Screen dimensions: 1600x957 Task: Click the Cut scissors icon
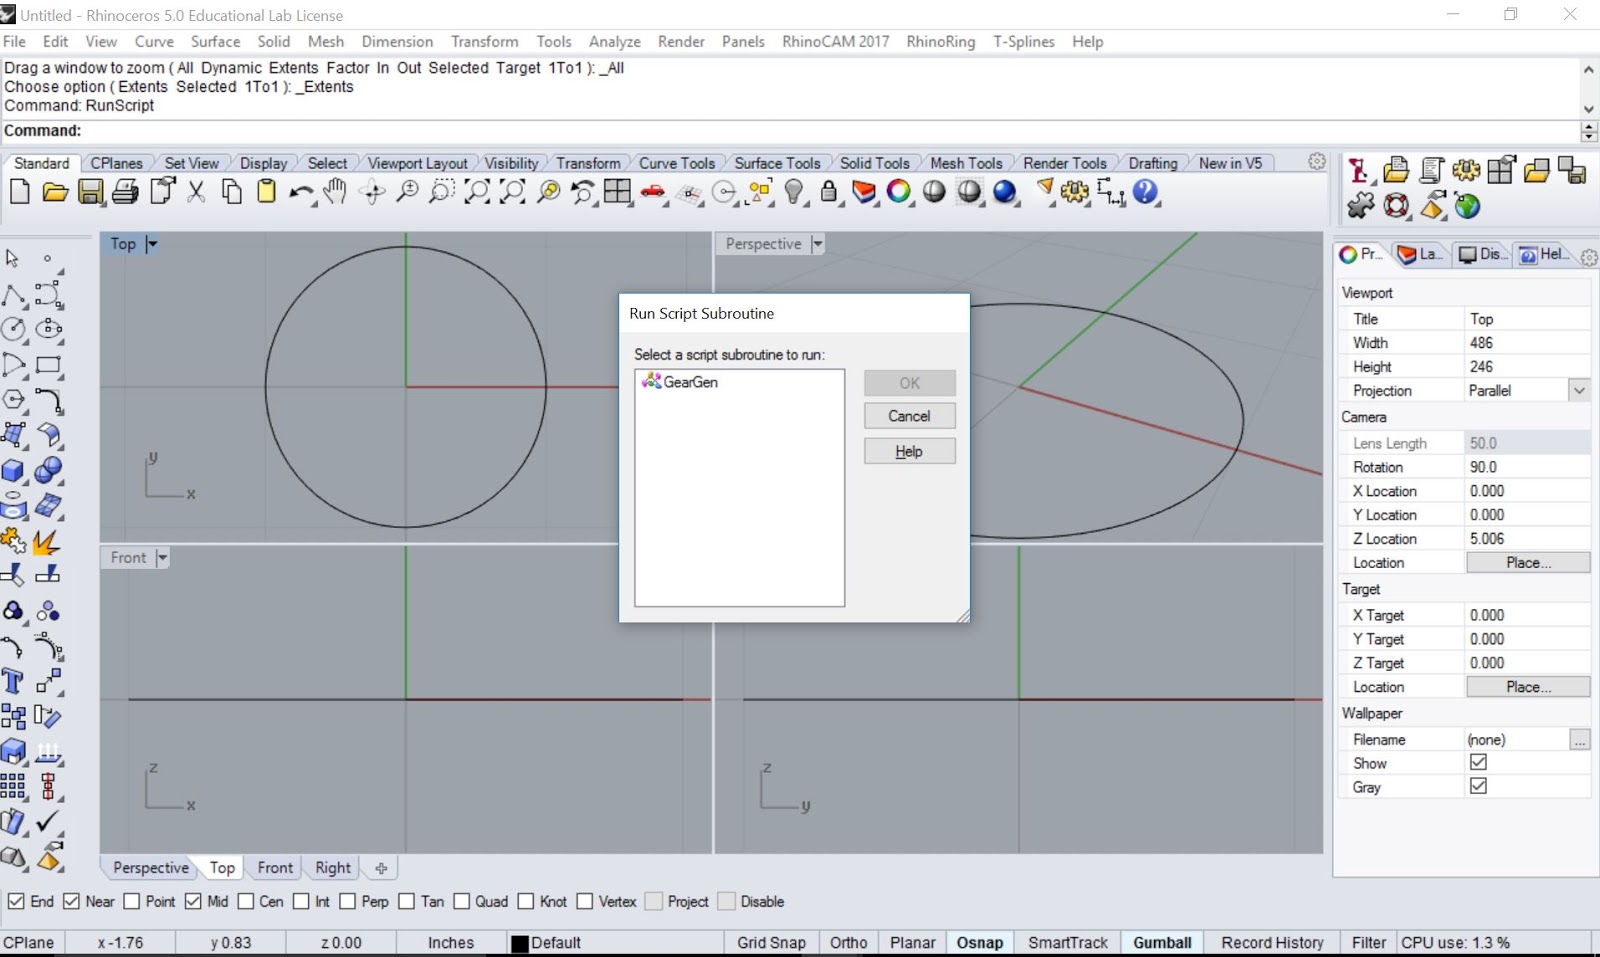[196, 191]
